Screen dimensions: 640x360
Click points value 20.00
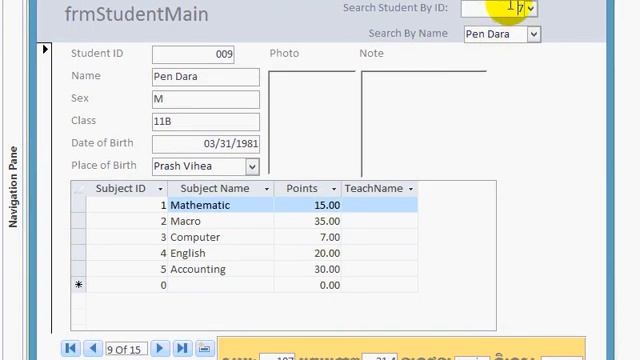(x=308, y=253)
